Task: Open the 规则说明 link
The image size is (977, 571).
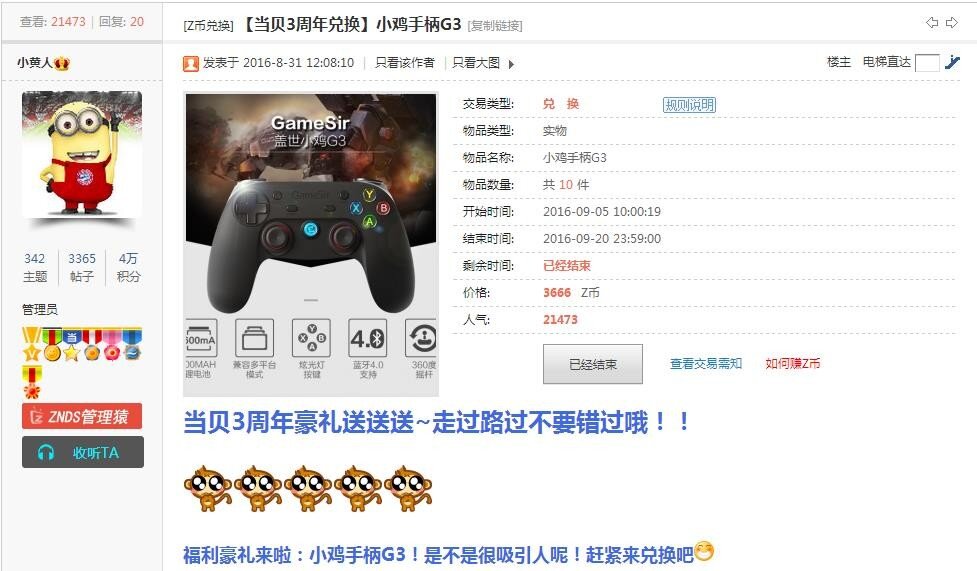Action: (689, 105)
